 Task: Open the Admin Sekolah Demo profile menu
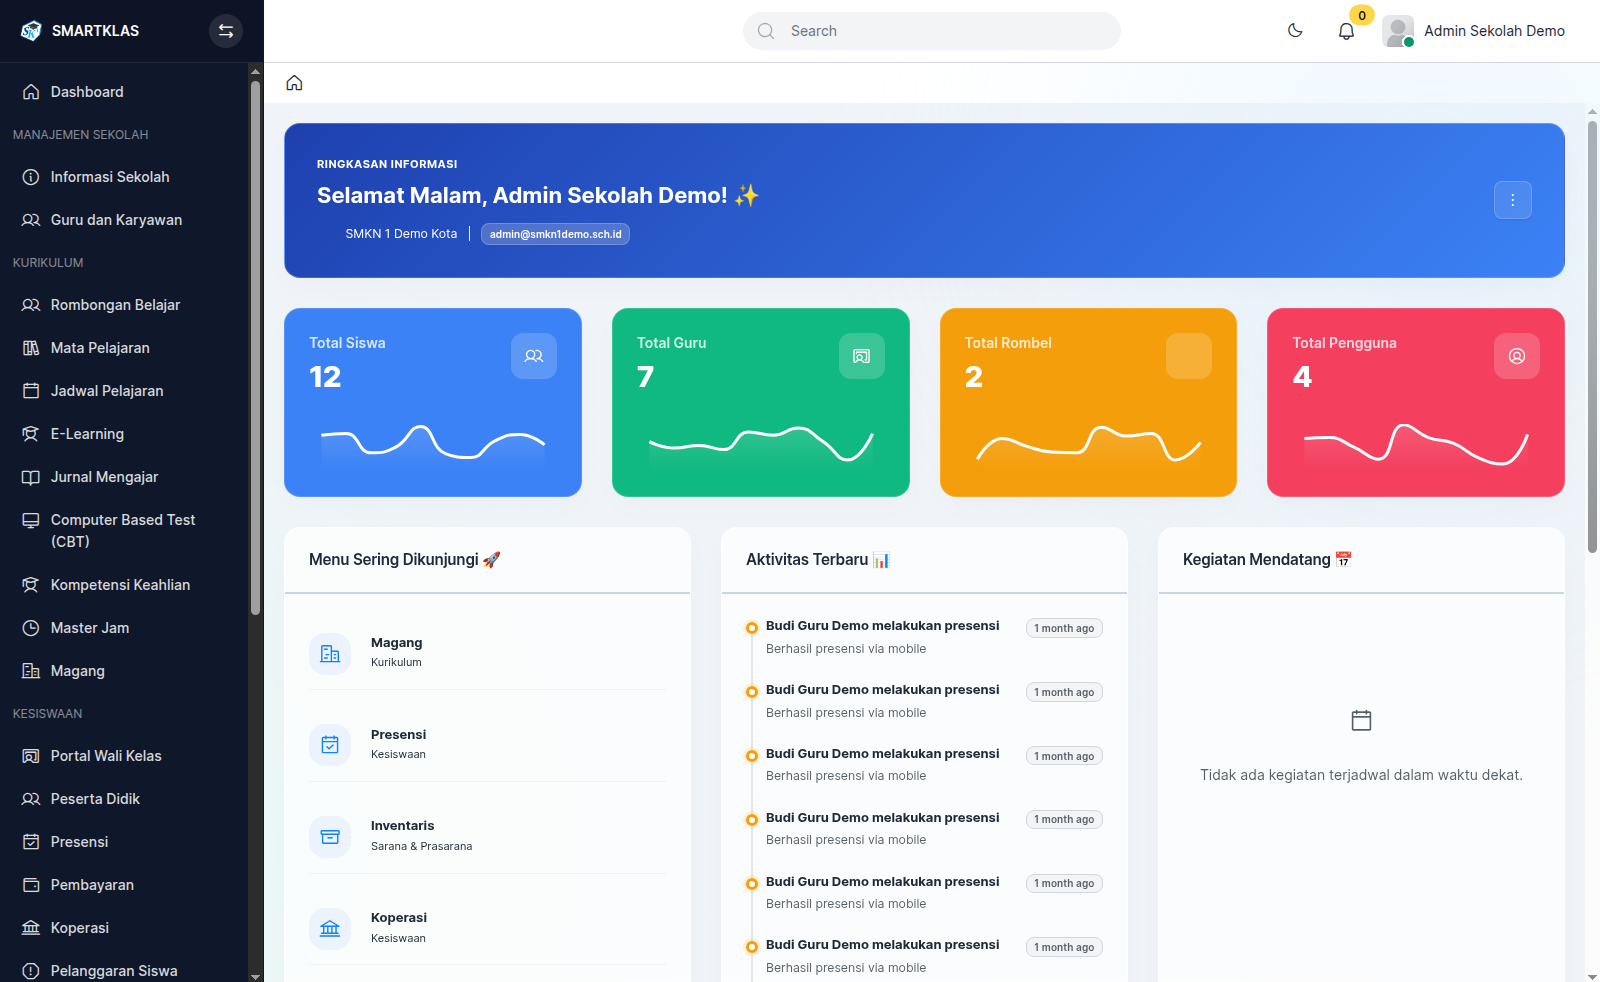(x=1474, y=31)
